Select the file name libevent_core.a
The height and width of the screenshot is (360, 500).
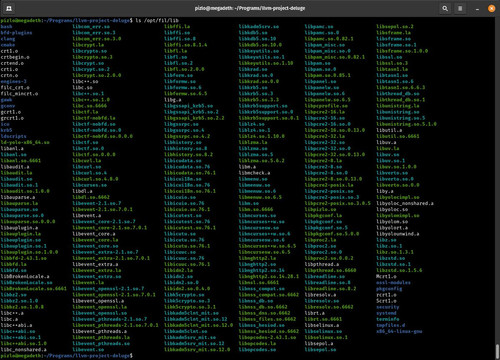[x=94, y=234]
